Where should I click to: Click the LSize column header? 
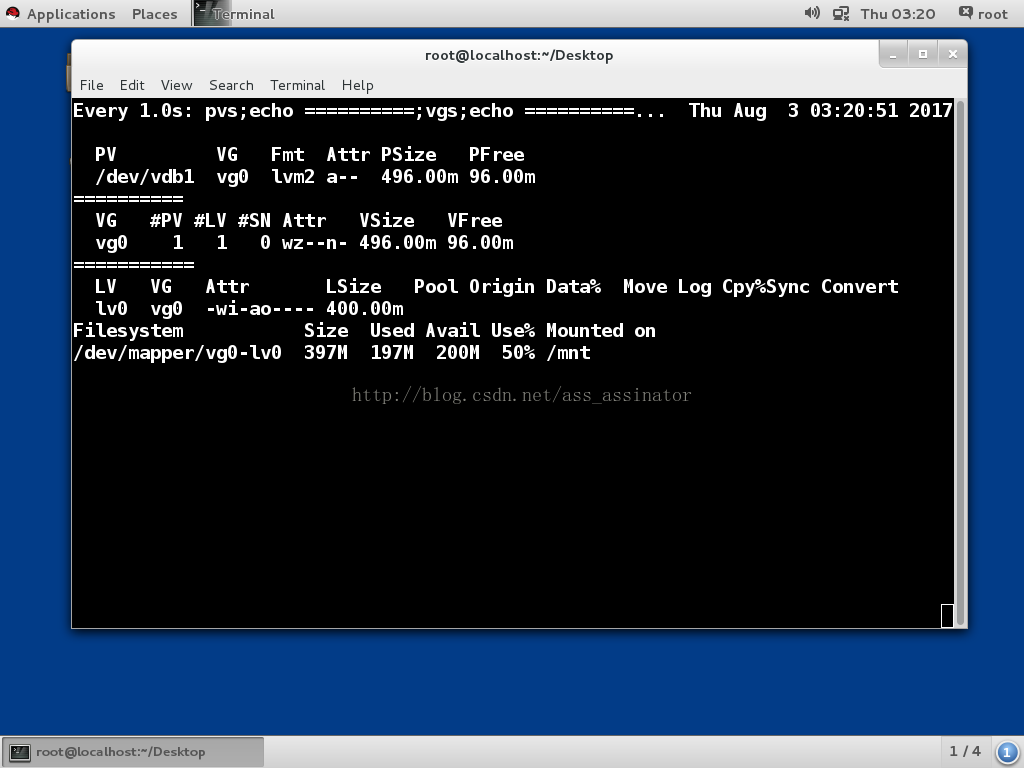[x=353, y=287]
